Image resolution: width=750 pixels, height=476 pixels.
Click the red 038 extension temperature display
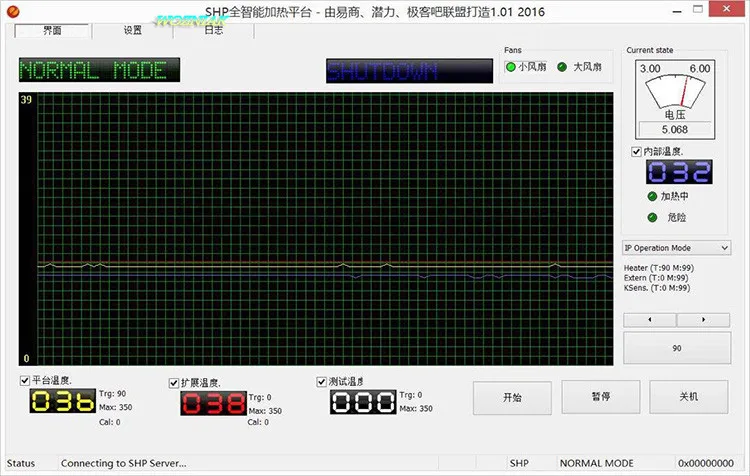tap(211, 403)
